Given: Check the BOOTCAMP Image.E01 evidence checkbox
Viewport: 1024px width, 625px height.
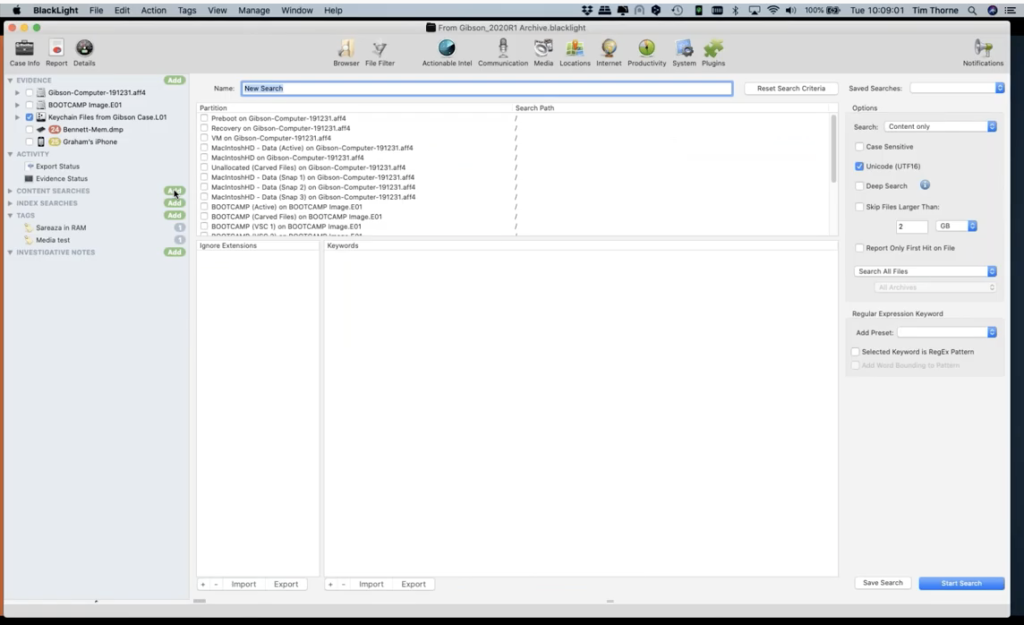Looking at the screenshot, I should (x=29, y=105).
